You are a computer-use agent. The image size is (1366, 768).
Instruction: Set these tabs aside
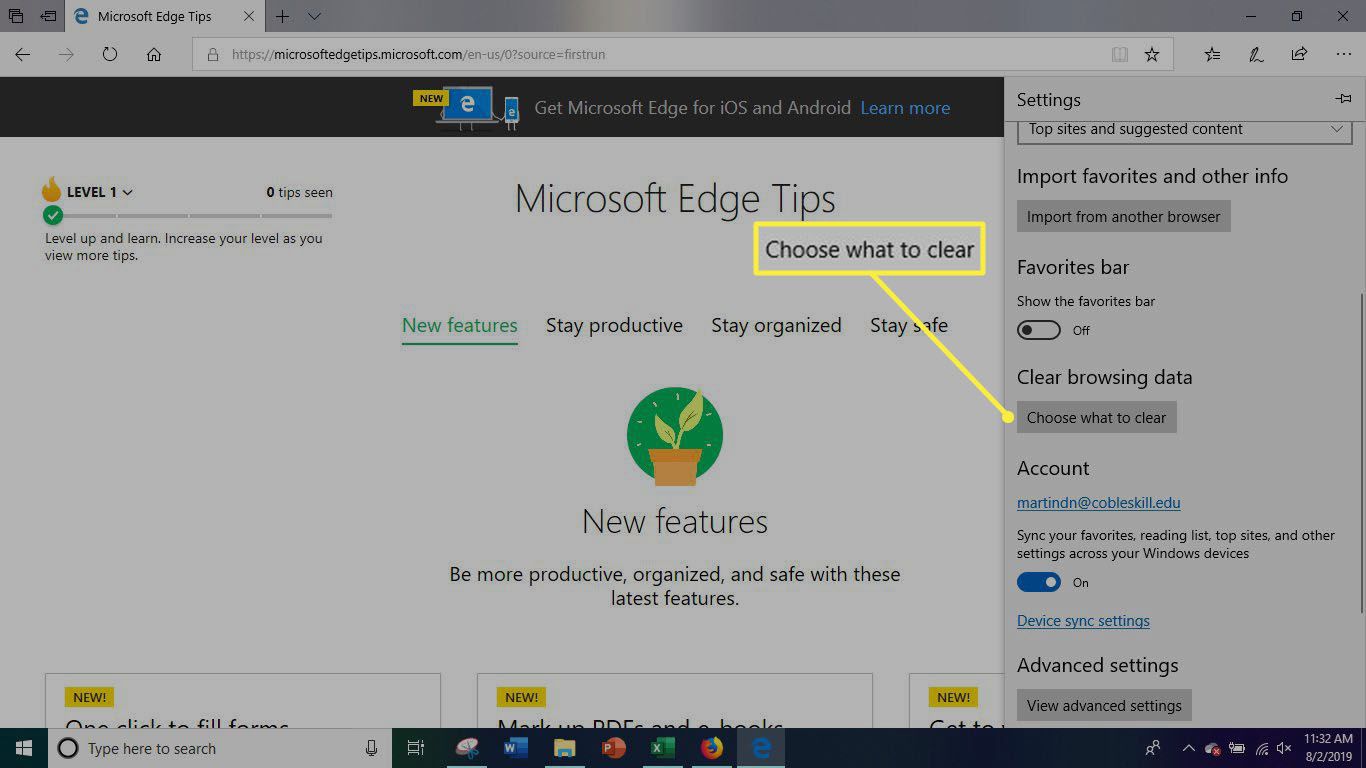(x=48, y=17)
